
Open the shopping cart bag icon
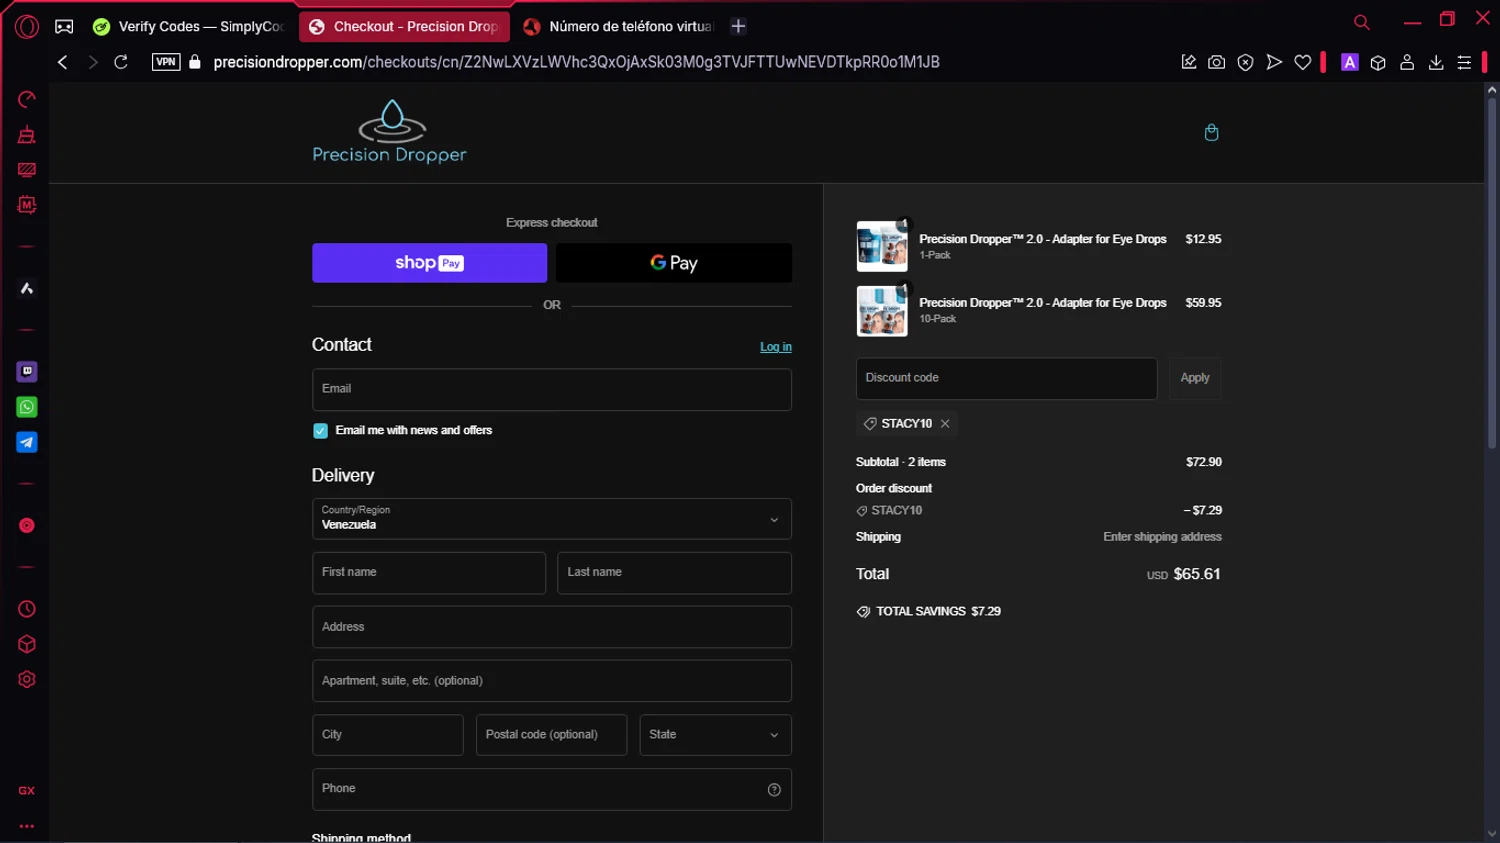pyautogui.click(x=1211, y=133)
